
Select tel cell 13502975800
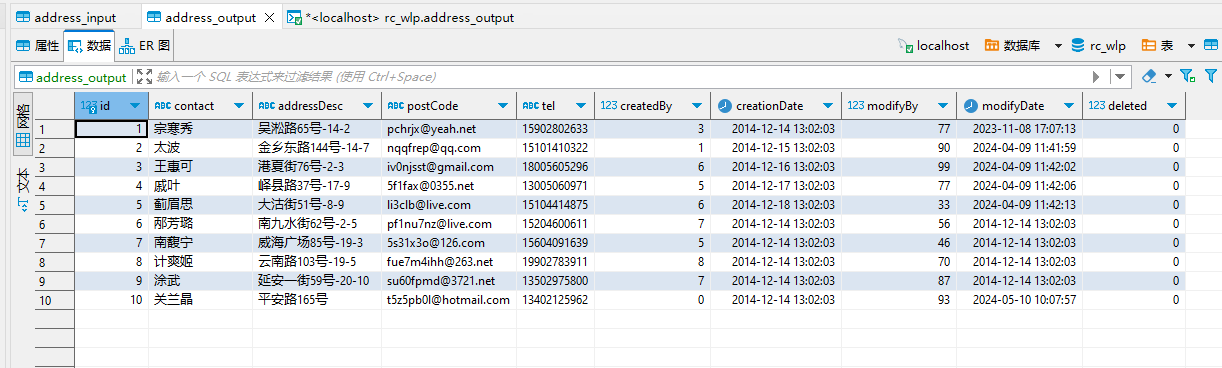click(555, 281)
